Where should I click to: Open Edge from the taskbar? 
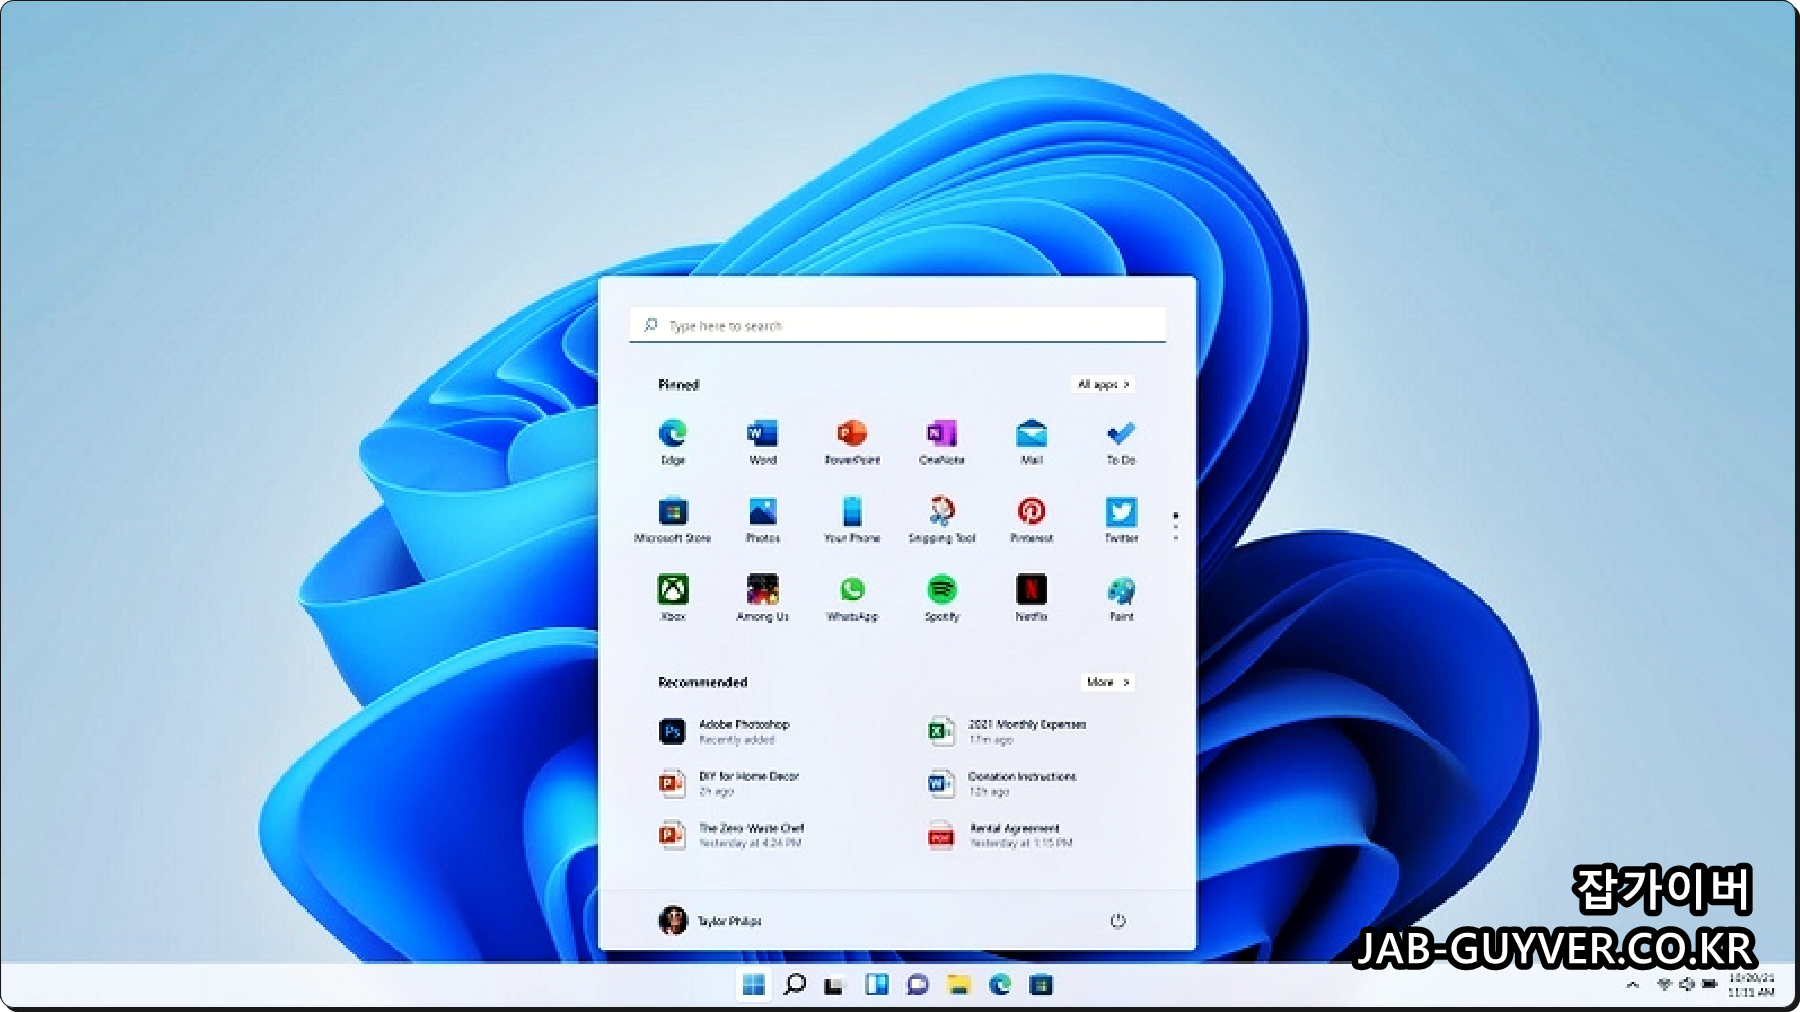(1000, 985)
